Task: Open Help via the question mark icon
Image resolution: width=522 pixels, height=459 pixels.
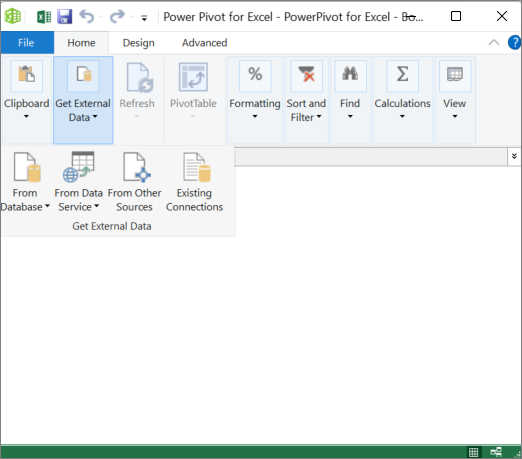Action: click(x=515, y=43)
